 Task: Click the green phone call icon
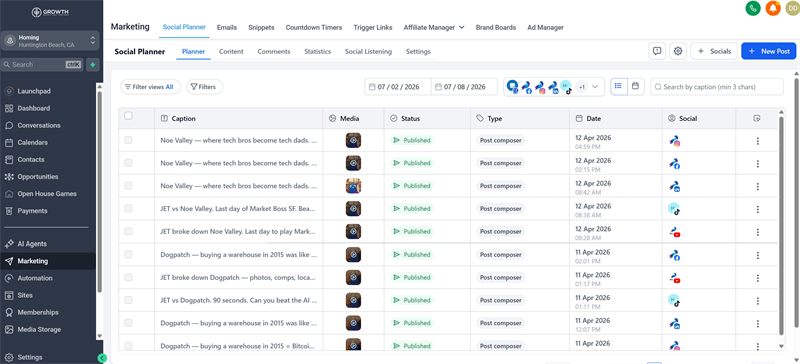(753, 8)
